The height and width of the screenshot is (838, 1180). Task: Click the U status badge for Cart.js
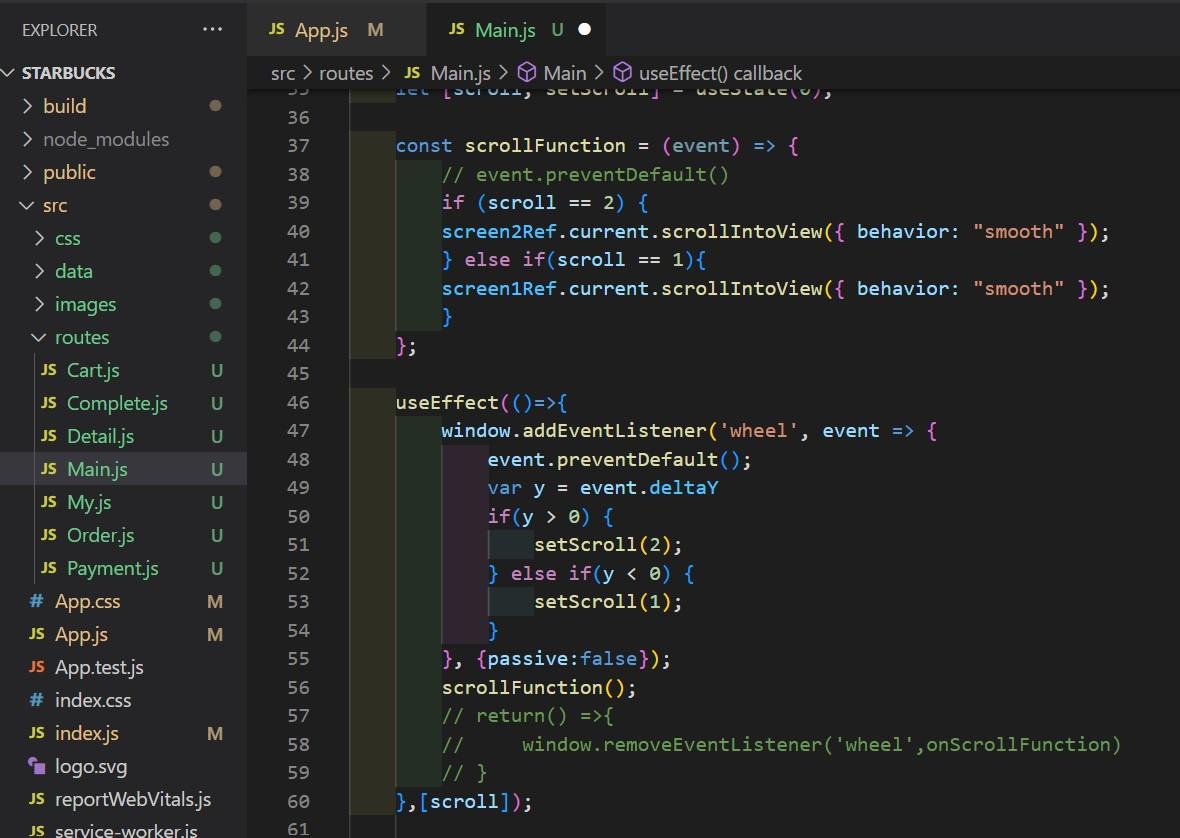pos(217,371)
